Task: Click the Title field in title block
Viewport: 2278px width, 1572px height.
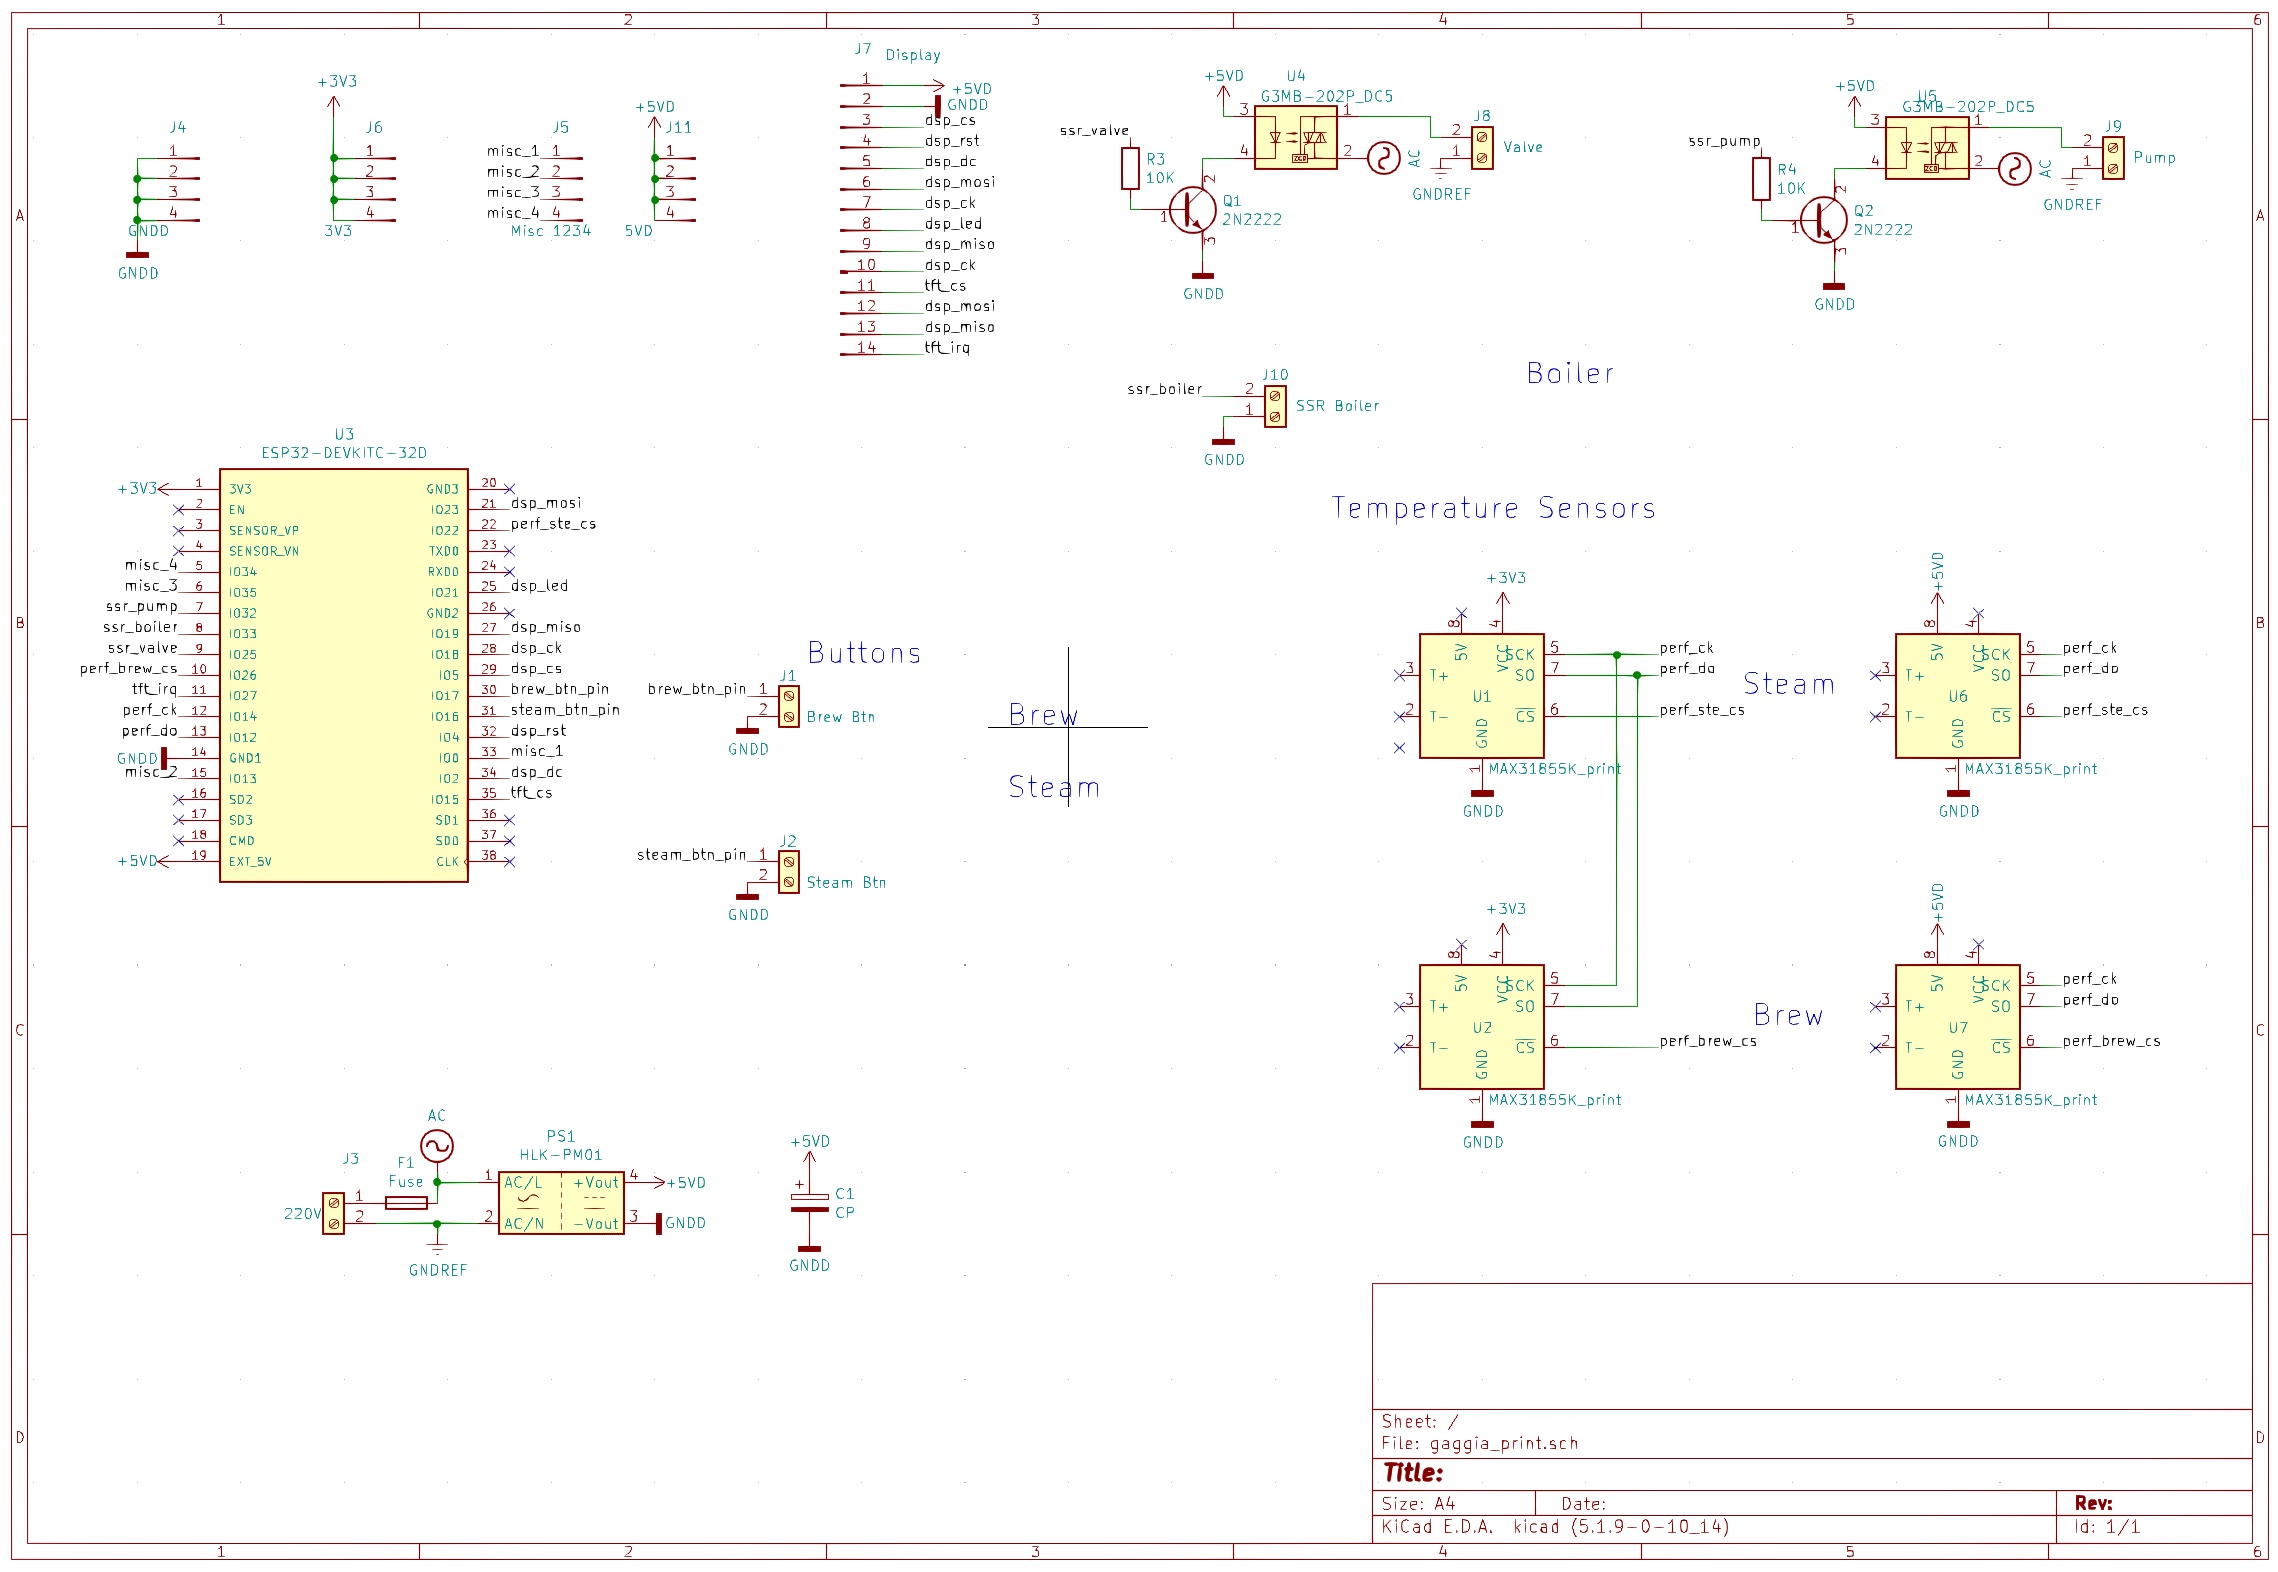Action: (1413, 1472)
